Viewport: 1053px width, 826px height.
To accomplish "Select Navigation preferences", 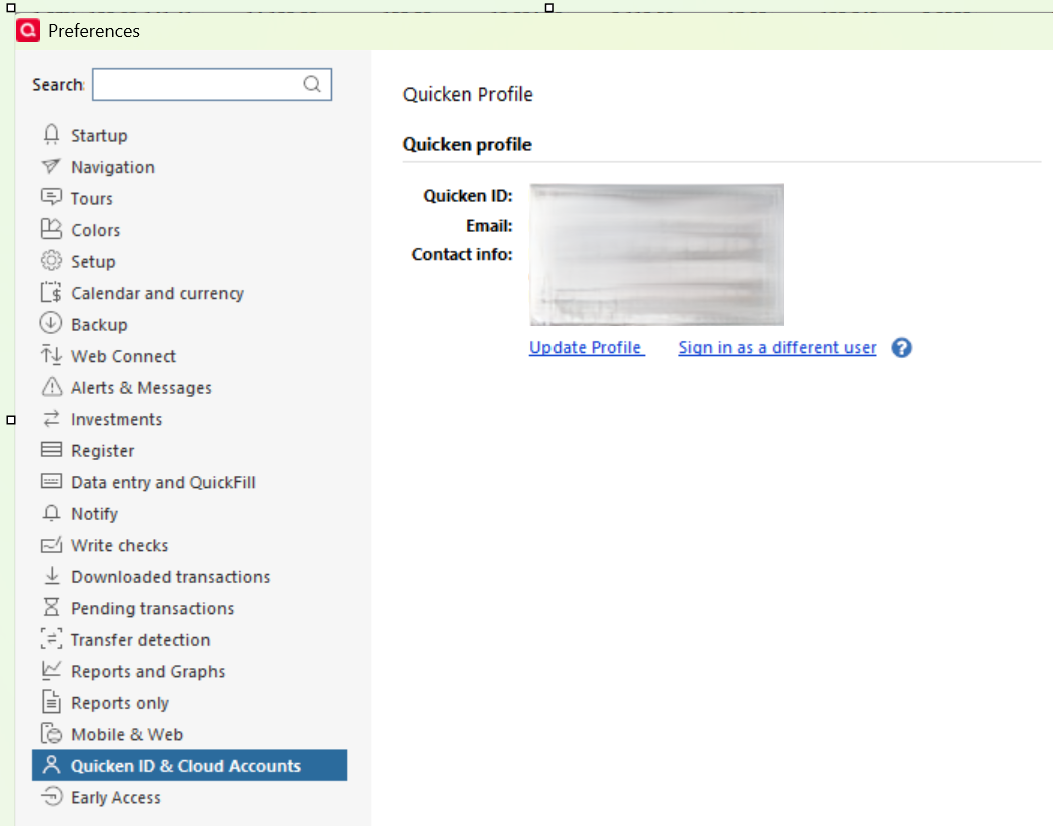I will [x=113, y=167].
